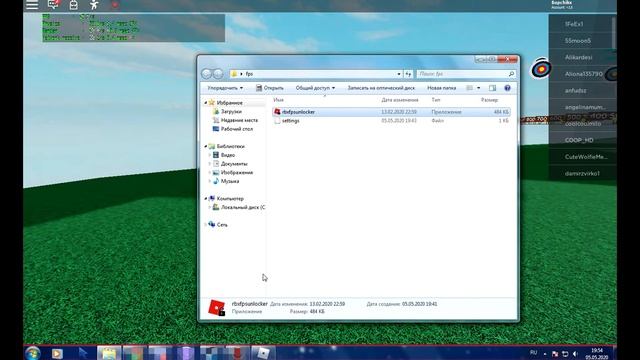
Task: Open the Видео library
Action: (x=228, y=155)
